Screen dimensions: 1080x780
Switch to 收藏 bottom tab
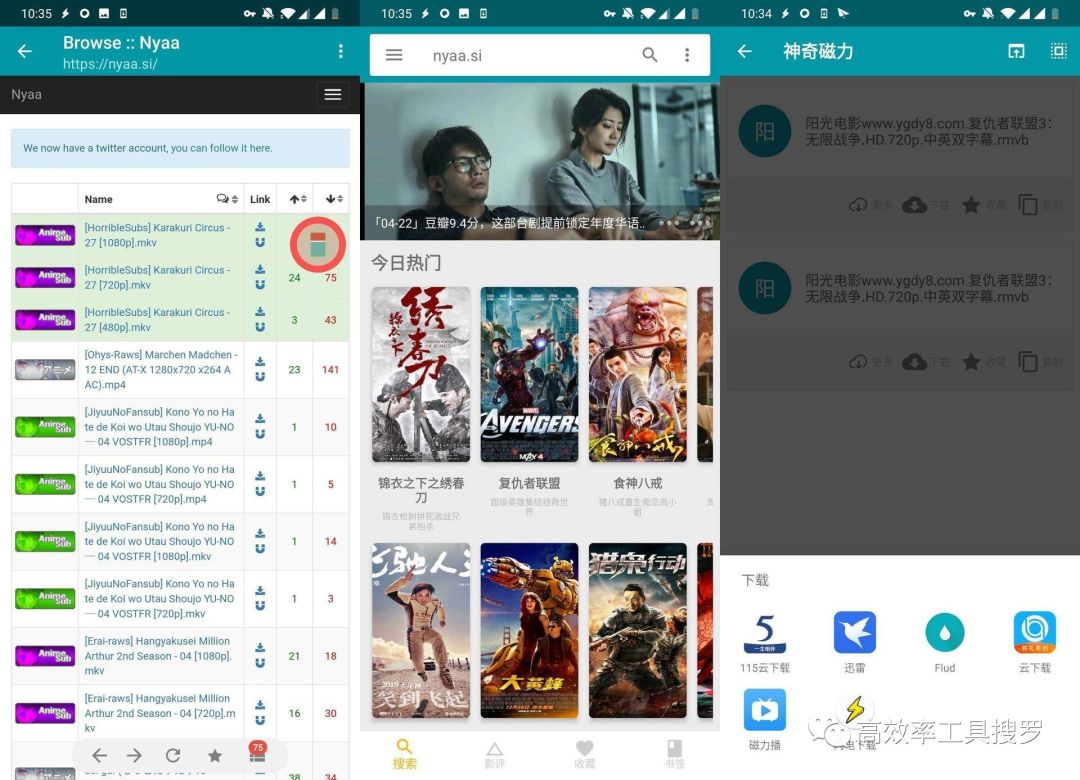coord(584,755)
